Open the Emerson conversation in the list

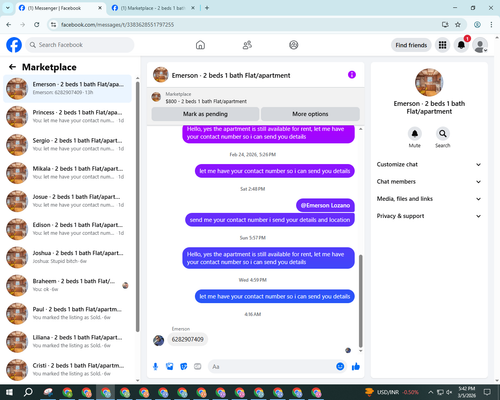pos(67,88)
